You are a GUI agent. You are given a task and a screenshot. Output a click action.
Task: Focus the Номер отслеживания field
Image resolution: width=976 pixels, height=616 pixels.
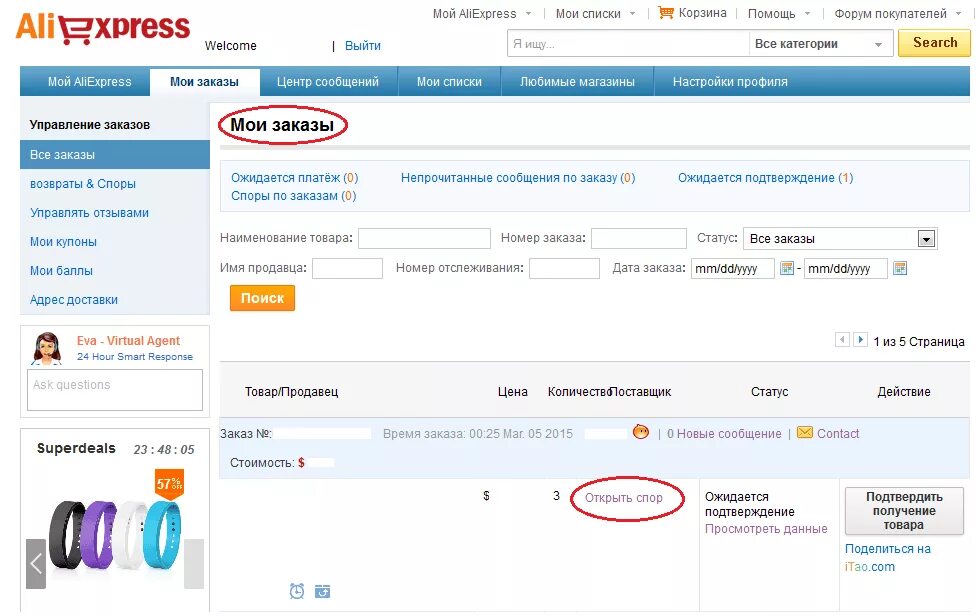pos(565,268)
